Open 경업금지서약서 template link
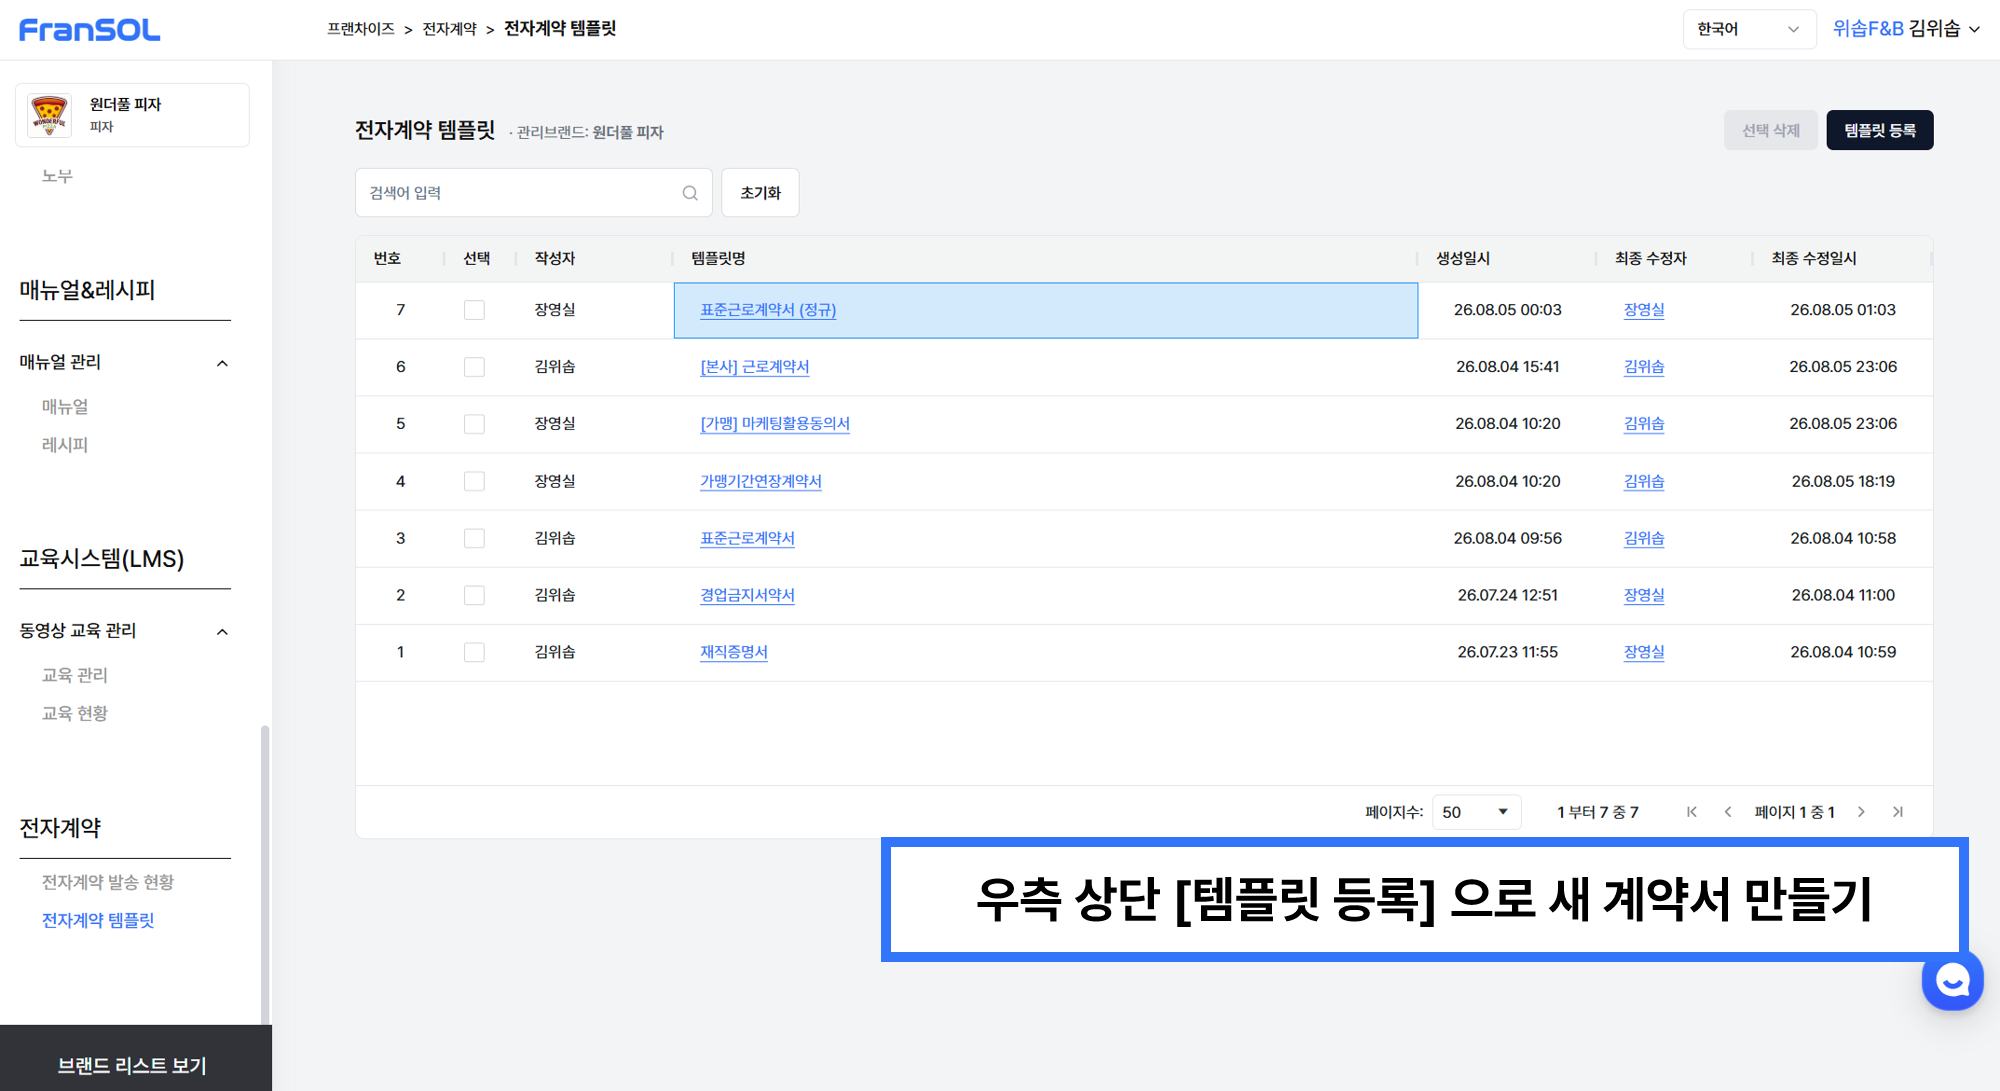2000x1091 pixels. click(x=747, y=595)
